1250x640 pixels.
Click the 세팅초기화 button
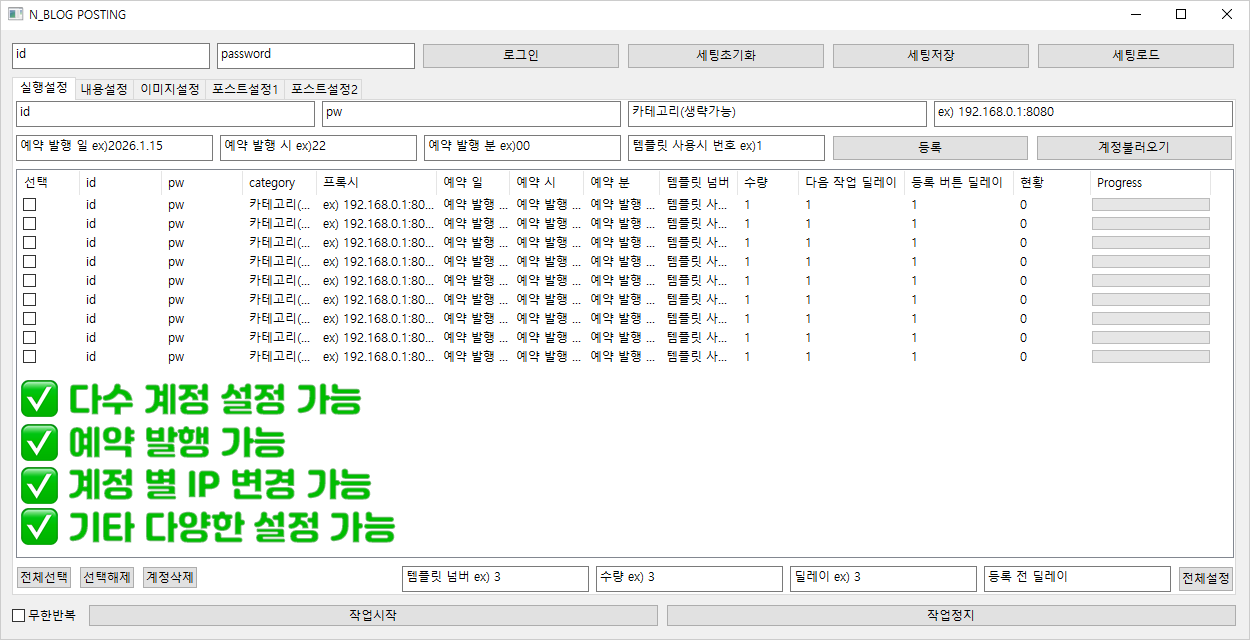(x=725, y=56)
